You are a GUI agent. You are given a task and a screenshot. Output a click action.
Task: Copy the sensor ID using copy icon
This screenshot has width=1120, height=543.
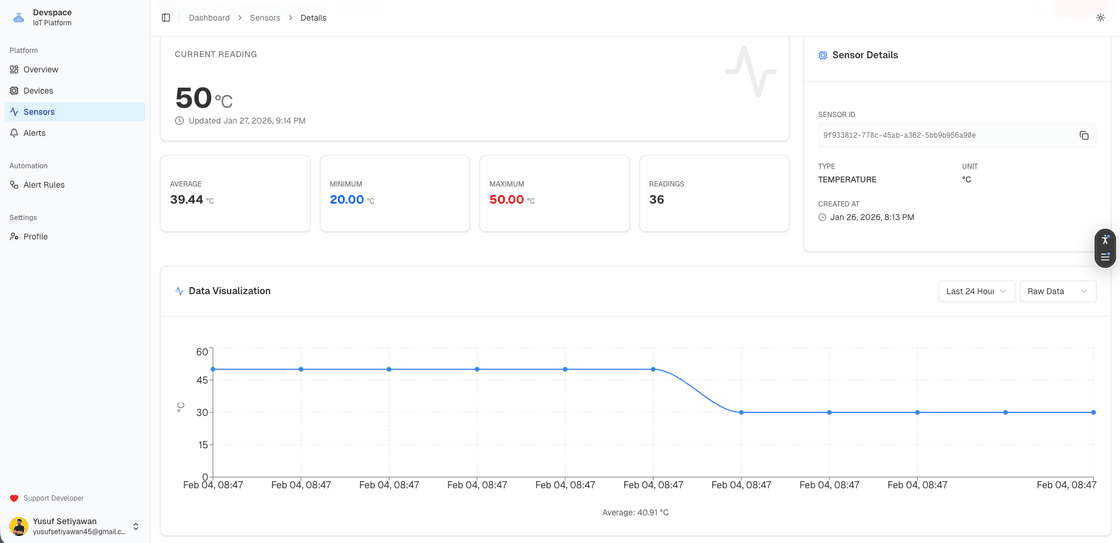[1084, 135]
